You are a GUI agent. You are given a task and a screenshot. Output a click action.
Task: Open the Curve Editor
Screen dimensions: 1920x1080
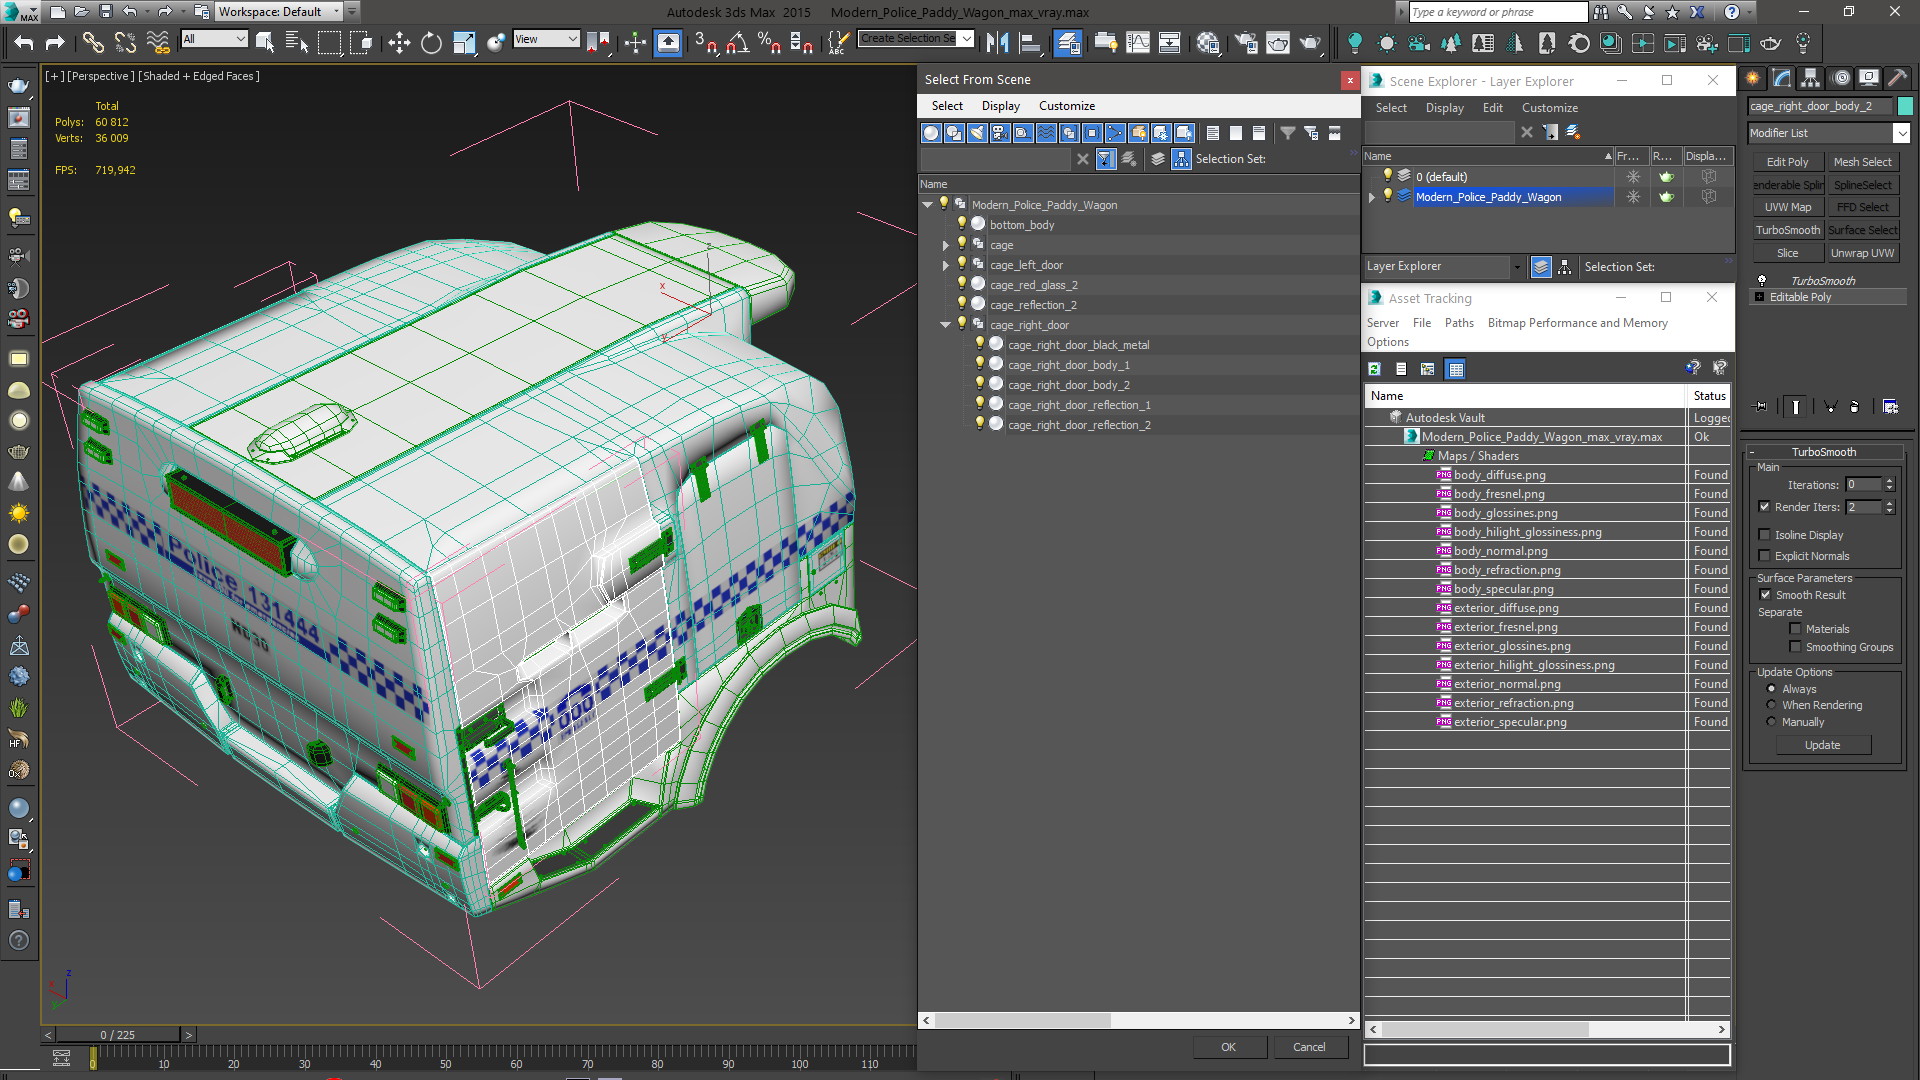click(1138, 42)
